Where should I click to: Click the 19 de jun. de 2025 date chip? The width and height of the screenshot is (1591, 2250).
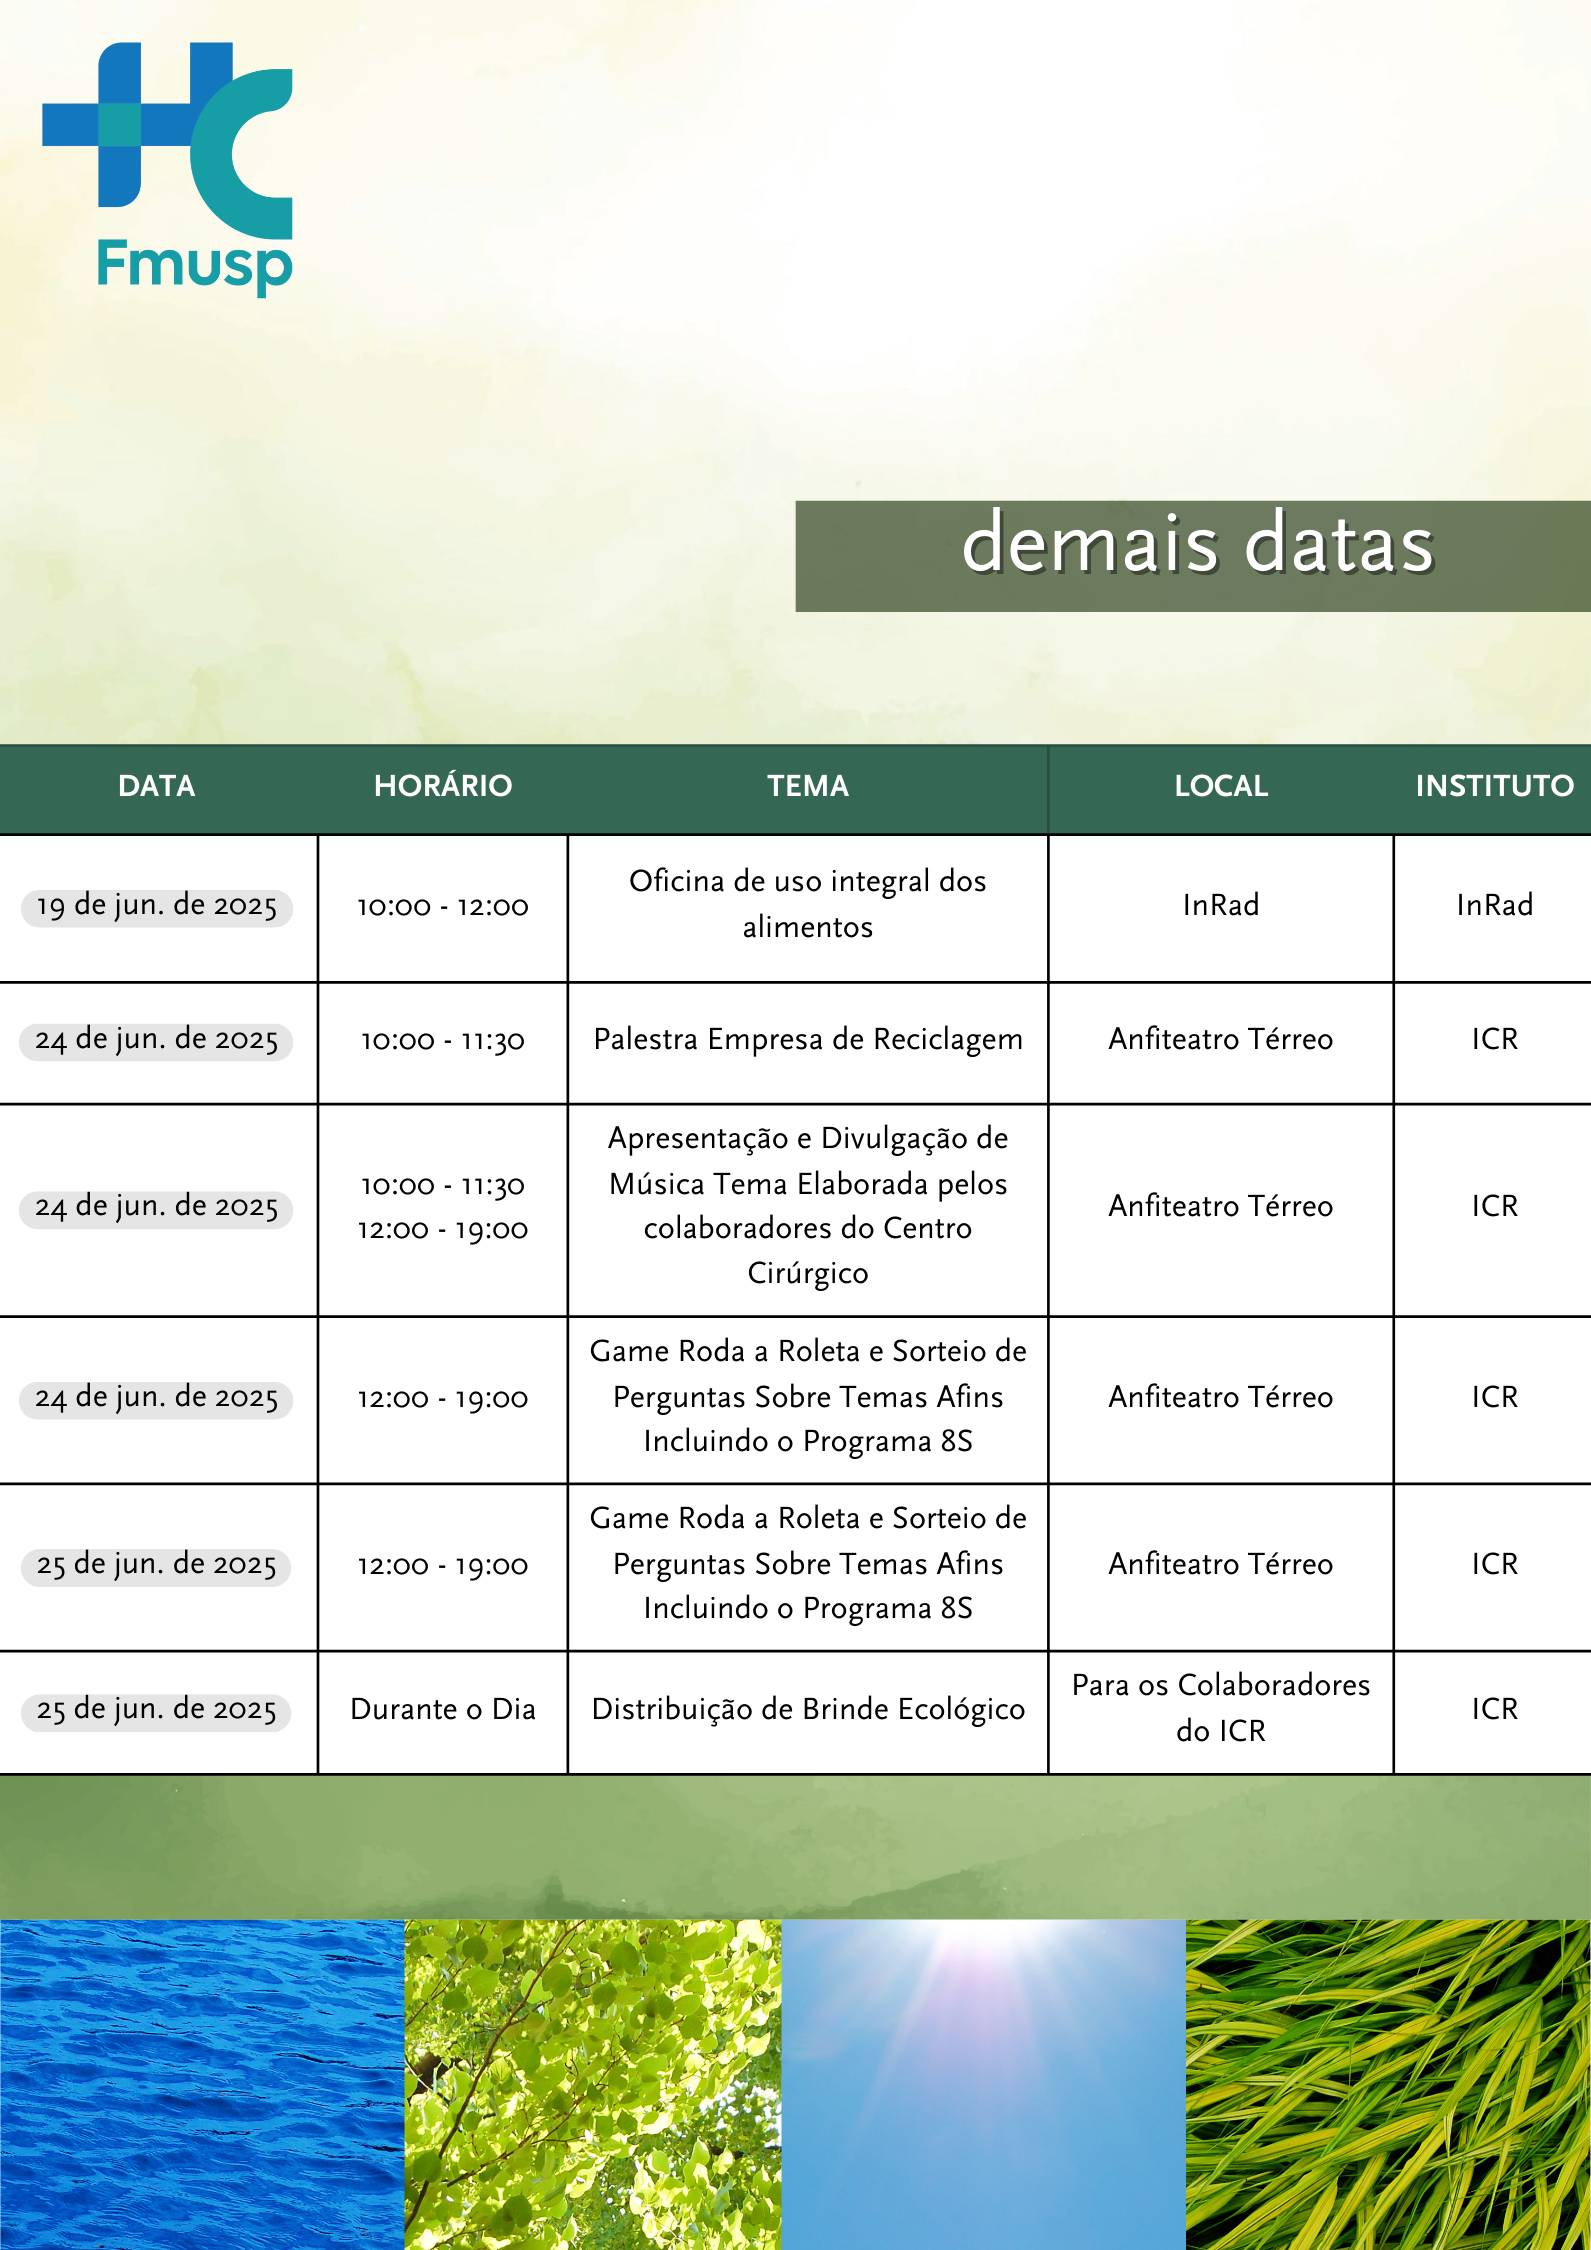[157, 906]
